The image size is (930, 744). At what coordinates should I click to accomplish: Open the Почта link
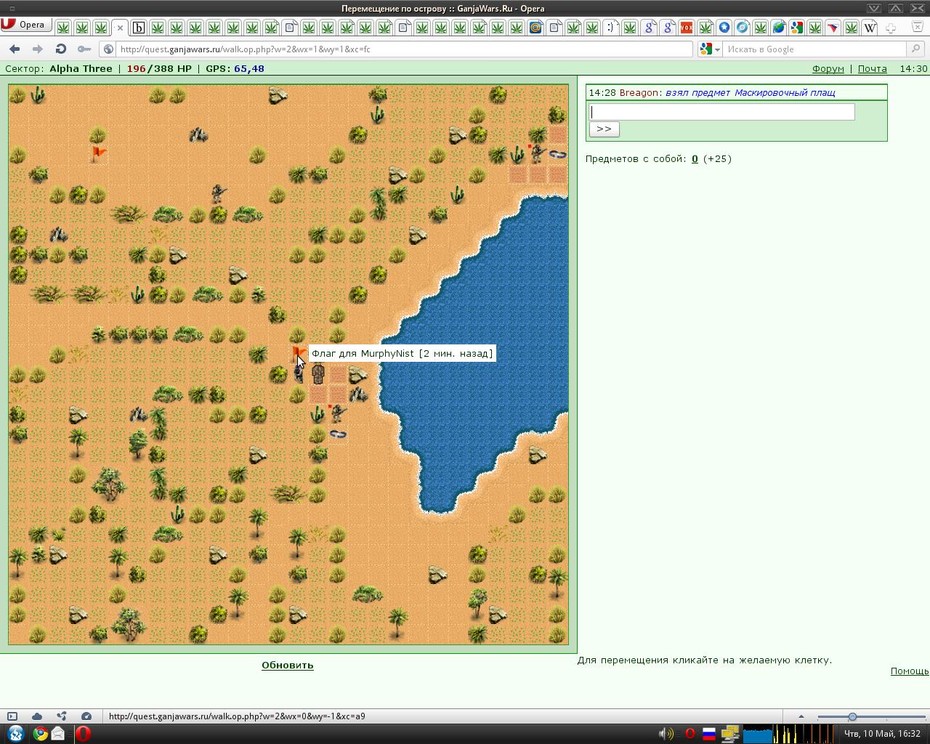(872, 69)
